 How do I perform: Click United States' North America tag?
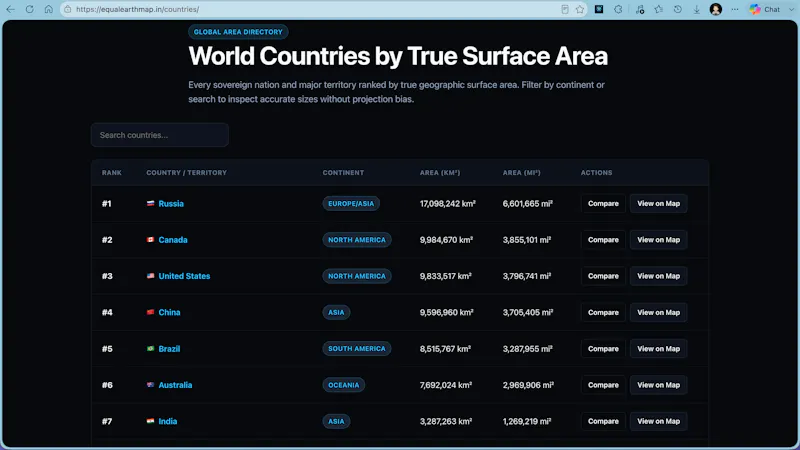[357, 276]
